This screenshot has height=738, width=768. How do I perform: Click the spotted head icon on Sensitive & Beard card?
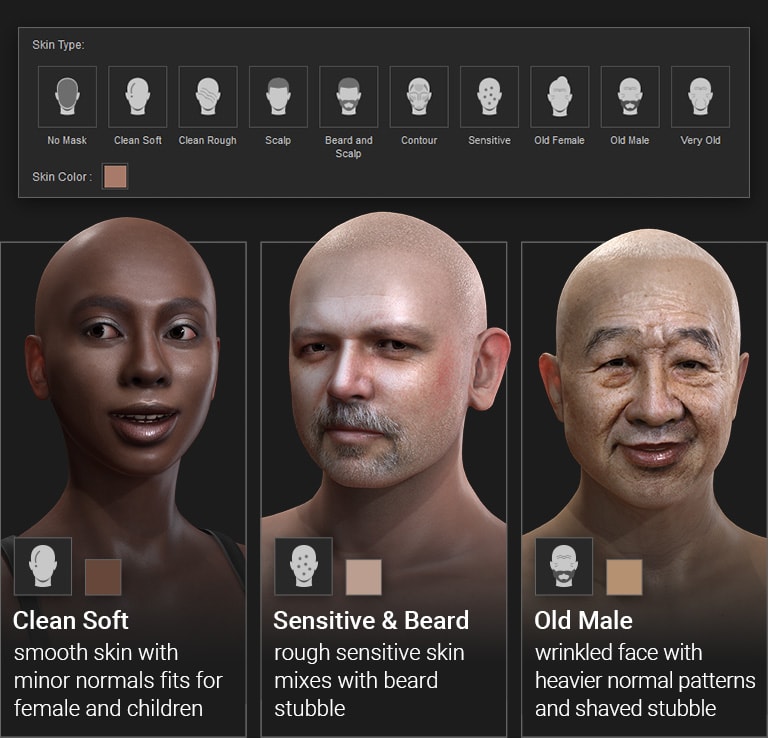(304, 567)
